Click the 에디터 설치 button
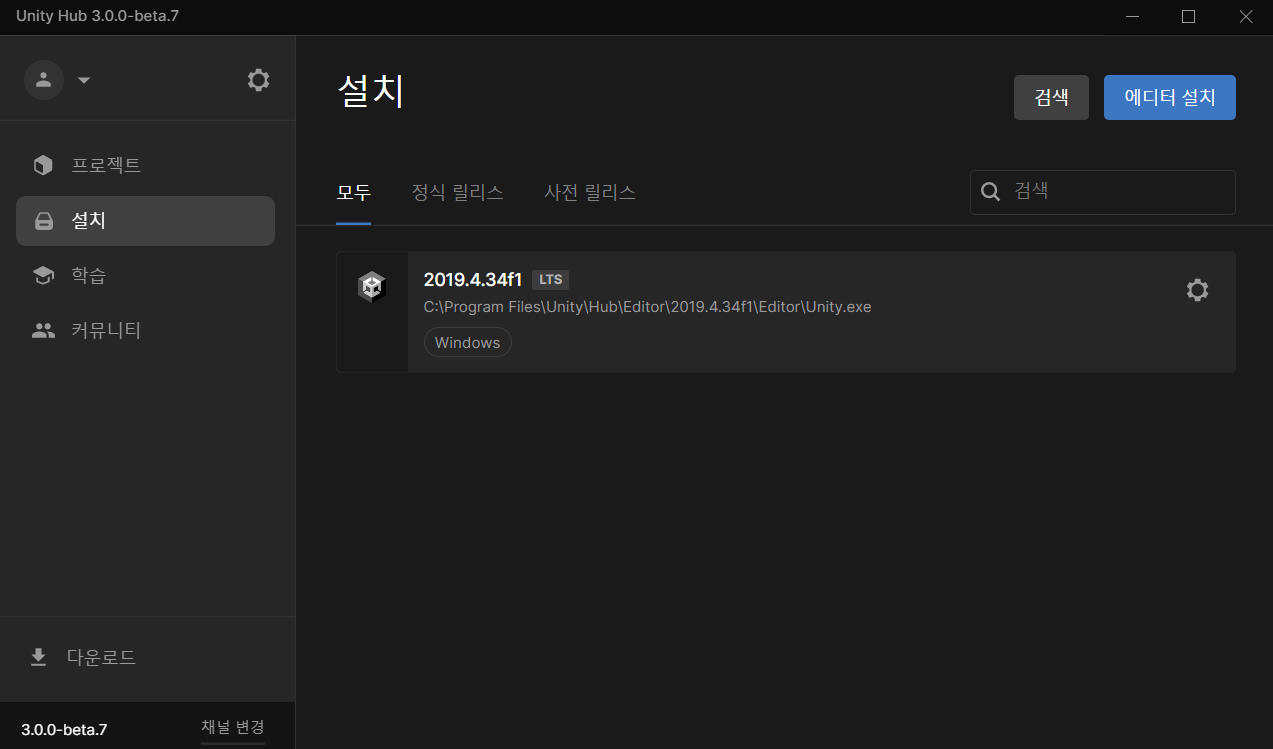The width and height of the screenshot is (1273, 749). click(x=1170, y=97)
